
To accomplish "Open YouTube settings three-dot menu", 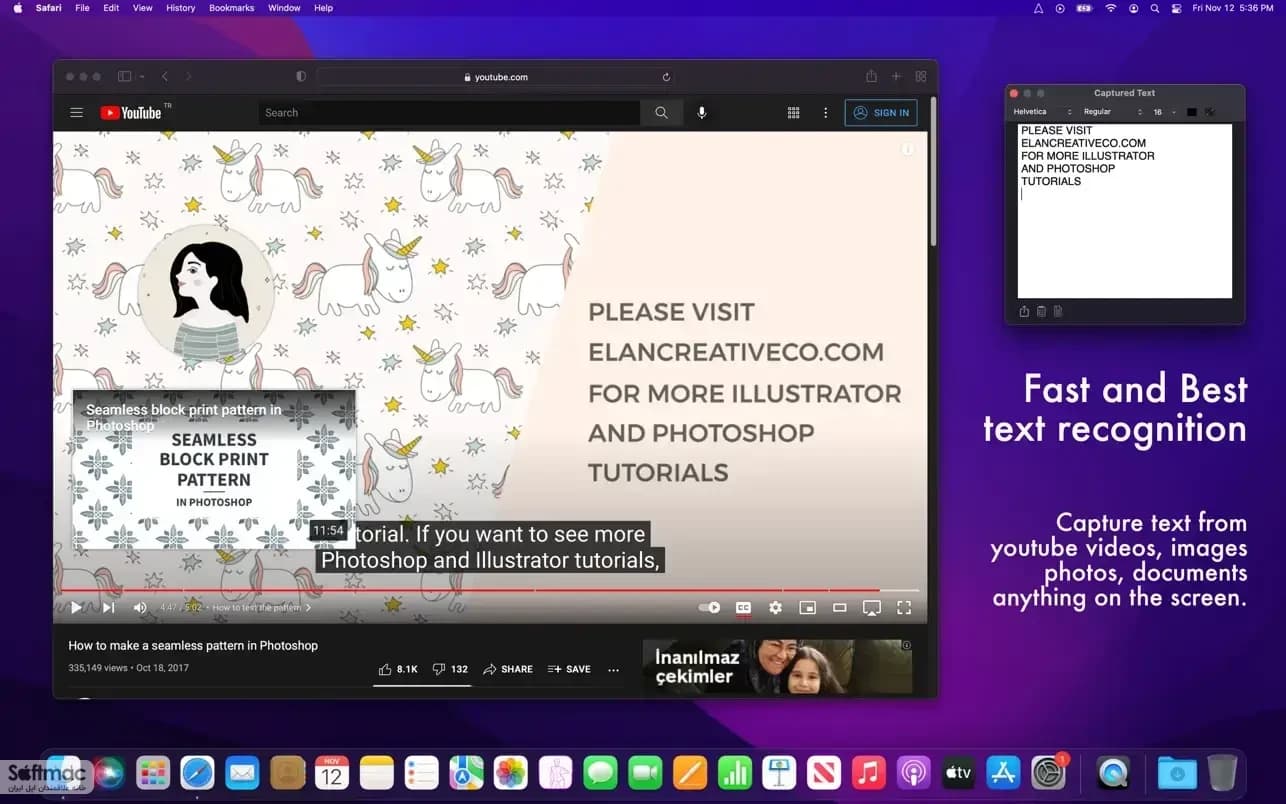I will pos(825,113).
